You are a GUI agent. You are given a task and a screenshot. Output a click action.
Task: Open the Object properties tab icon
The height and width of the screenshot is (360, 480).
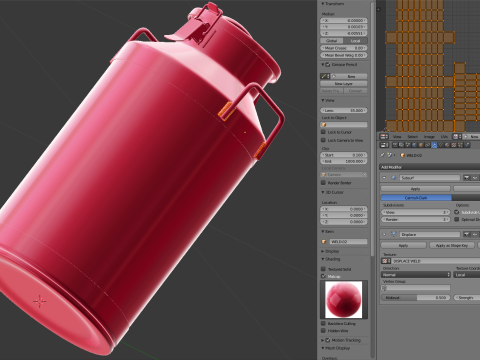[421, 145]
